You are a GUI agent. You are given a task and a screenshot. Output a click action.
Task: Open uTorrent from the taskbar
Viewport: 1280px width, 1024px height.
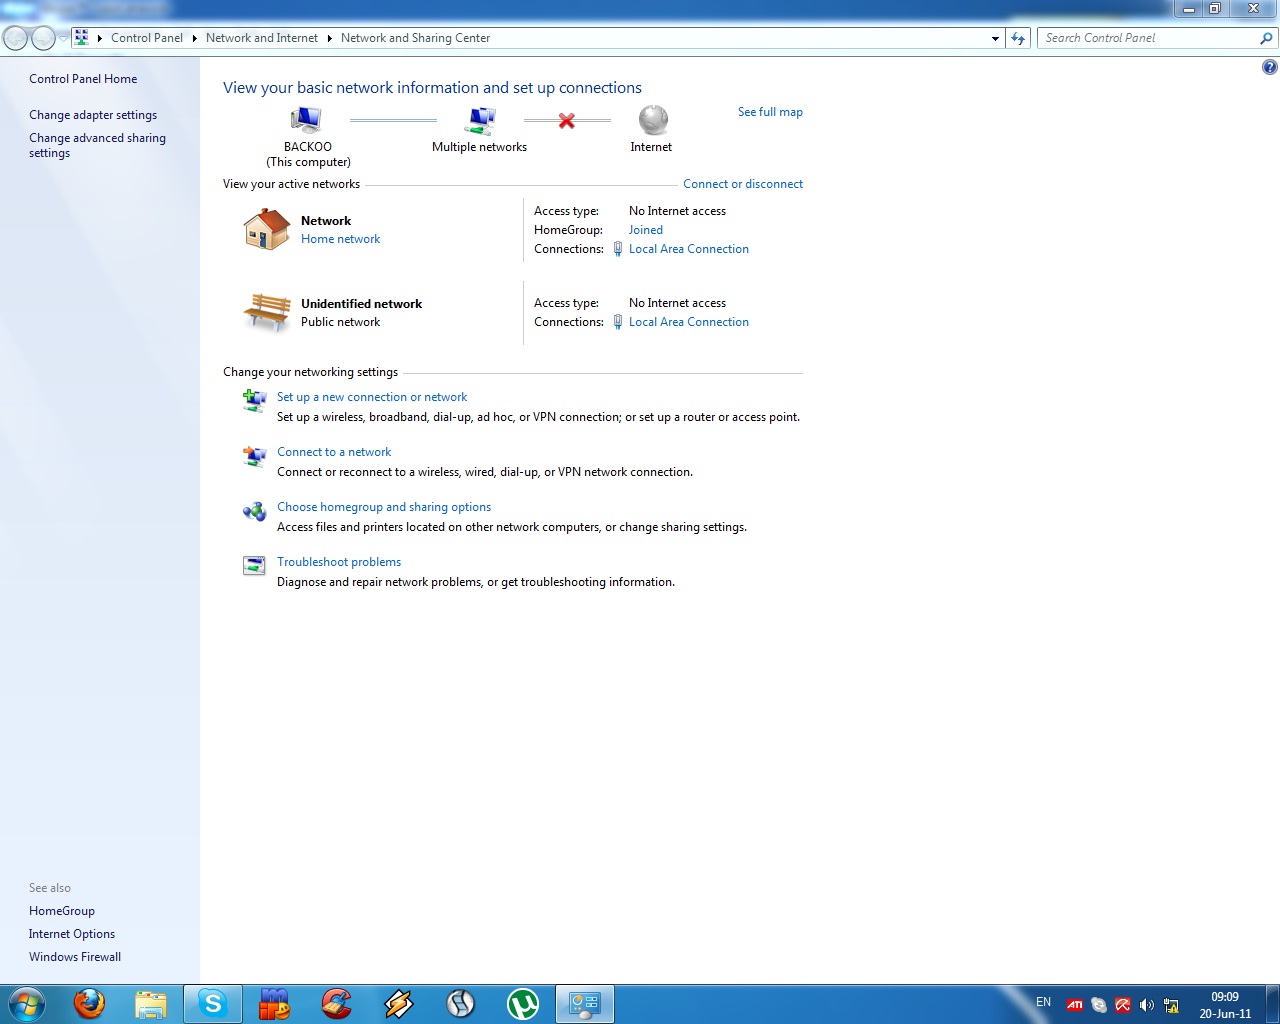(x=522, y=1003)
